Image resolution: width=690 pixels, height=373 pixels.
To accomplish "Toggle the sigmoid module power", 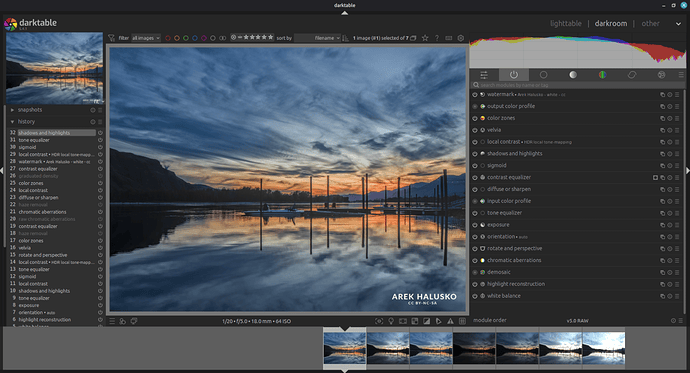I will pos(475,166).
